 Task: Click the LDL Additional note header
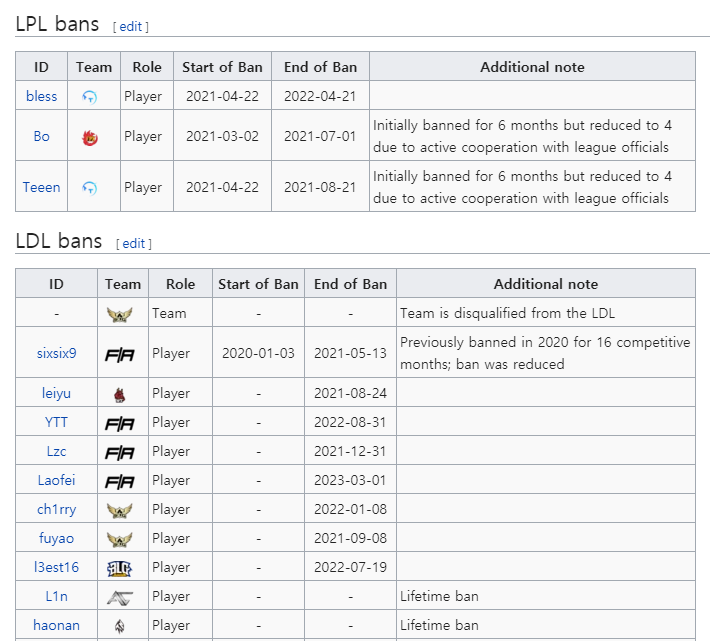pos(546,284)
